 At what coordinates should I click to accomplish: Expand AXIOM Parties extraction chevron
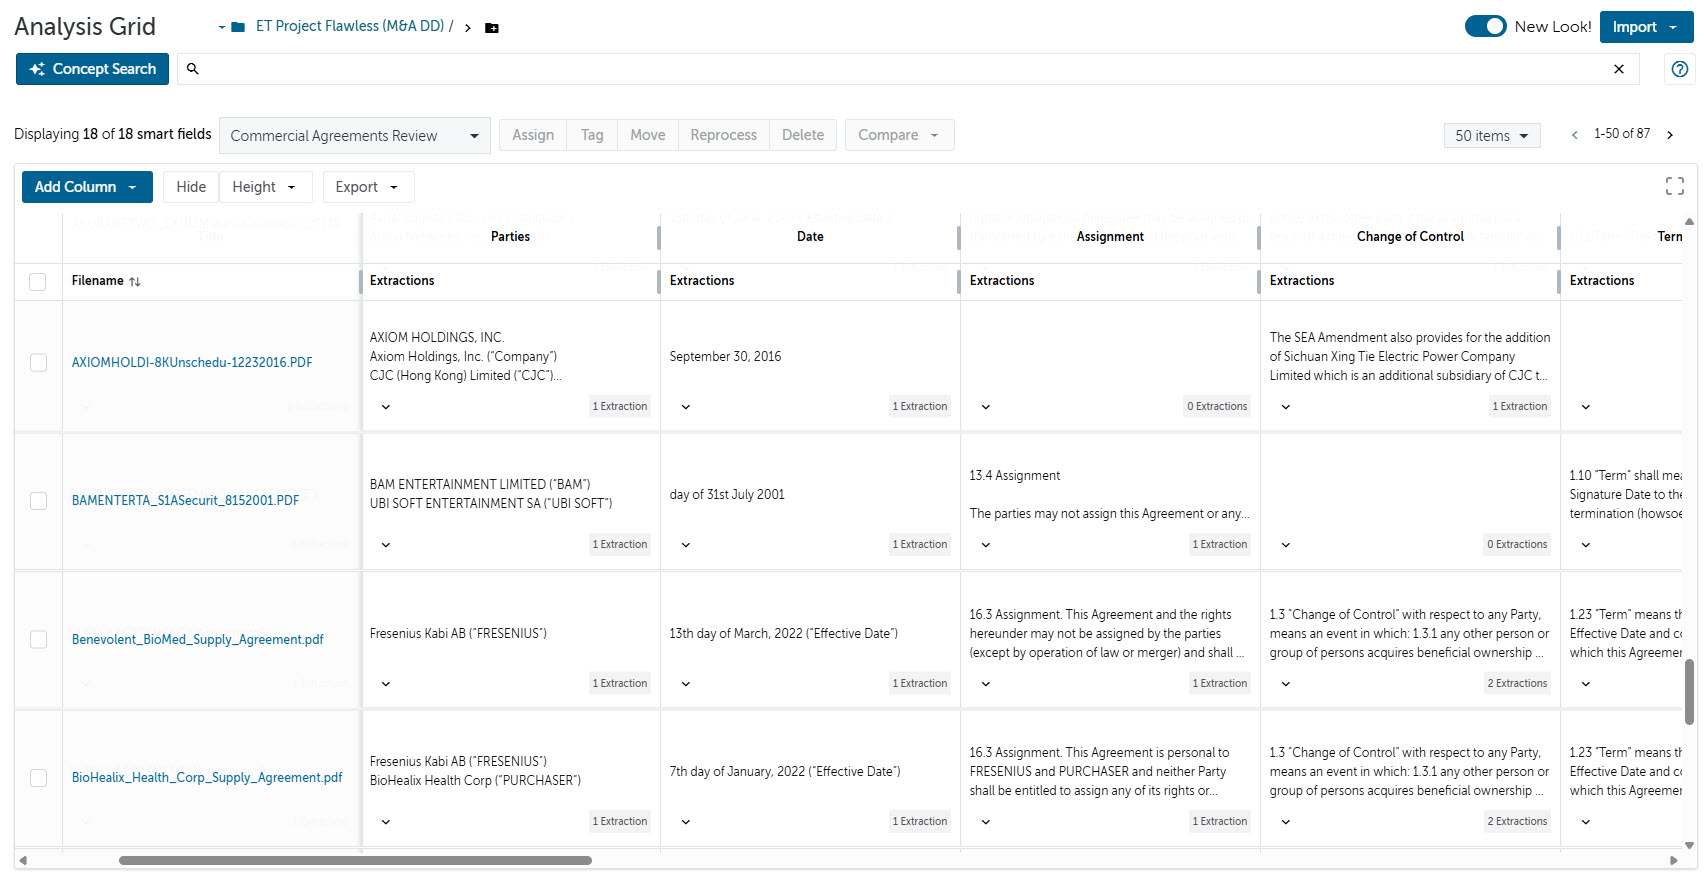(x=386, y=407)
